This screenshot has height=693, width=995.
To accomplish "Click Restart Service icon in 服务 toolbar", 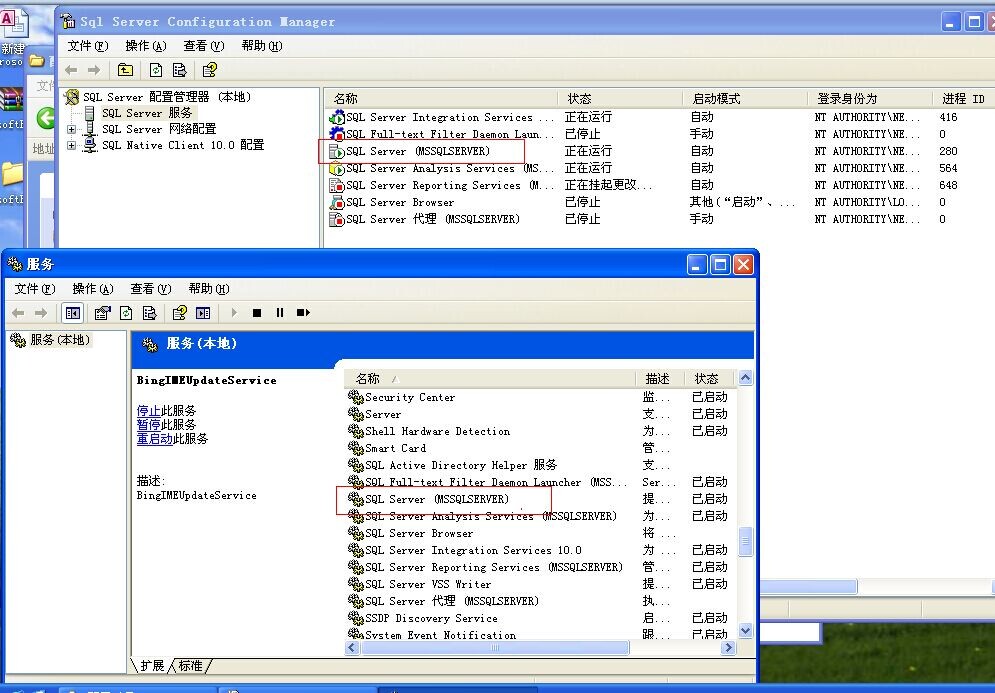I will click(x=303, y=313).
